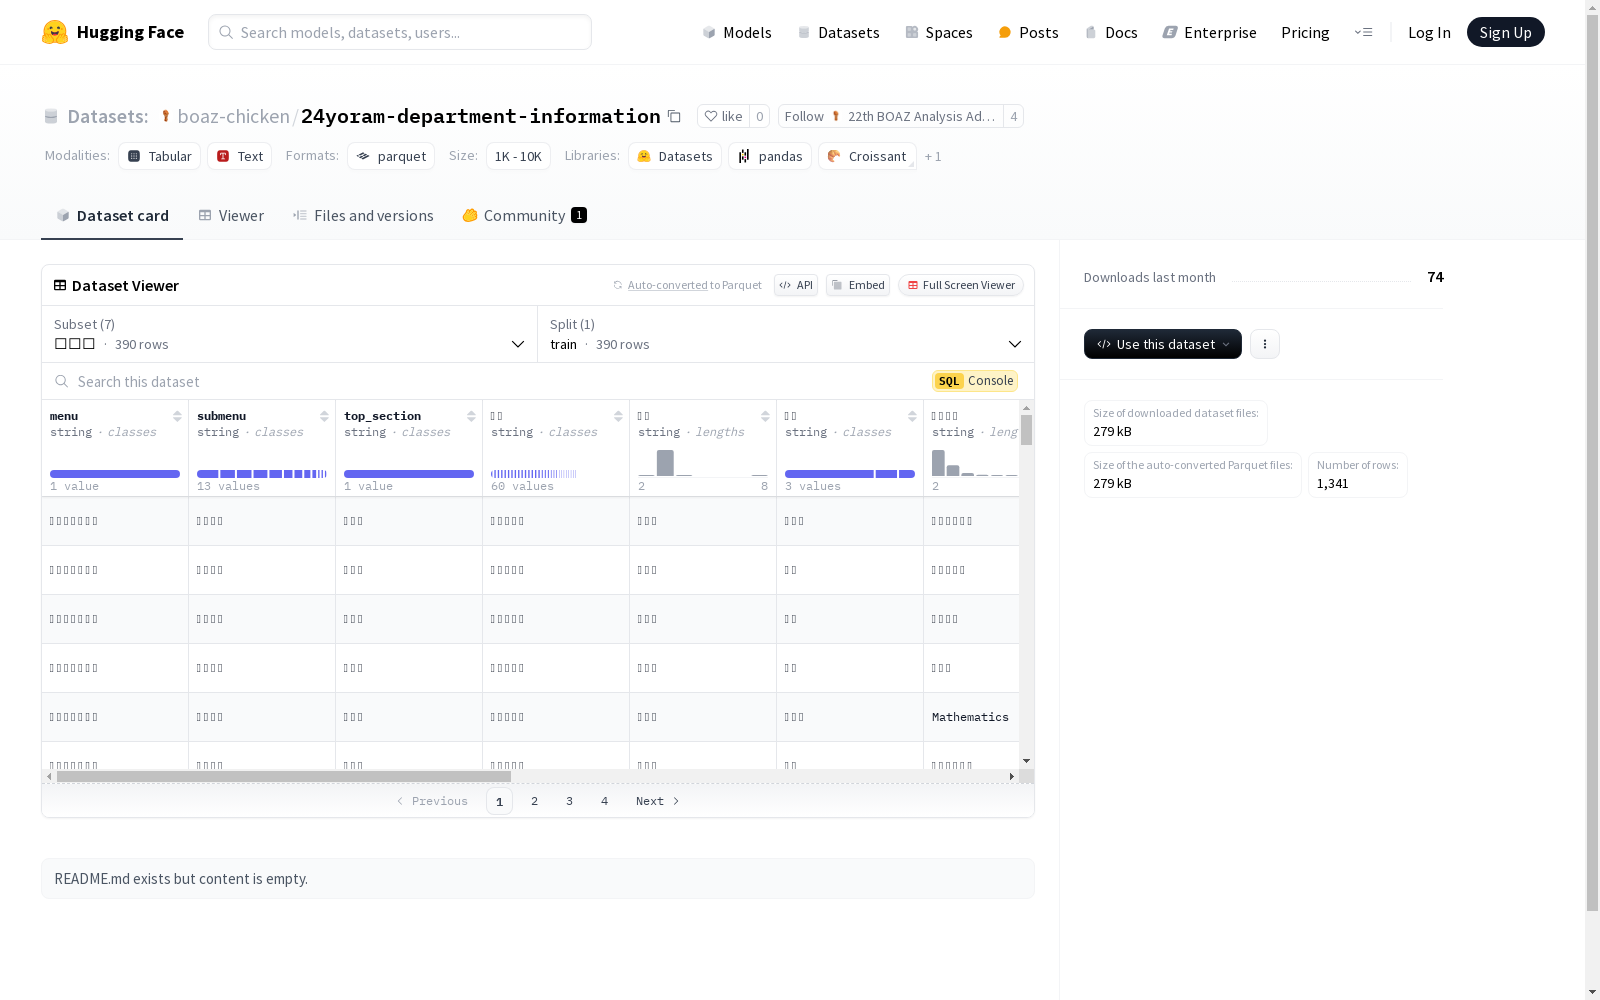This screenshot has height=1000, width=1600.
Task: Click the follower count 4
Action: coord(1014,117)
